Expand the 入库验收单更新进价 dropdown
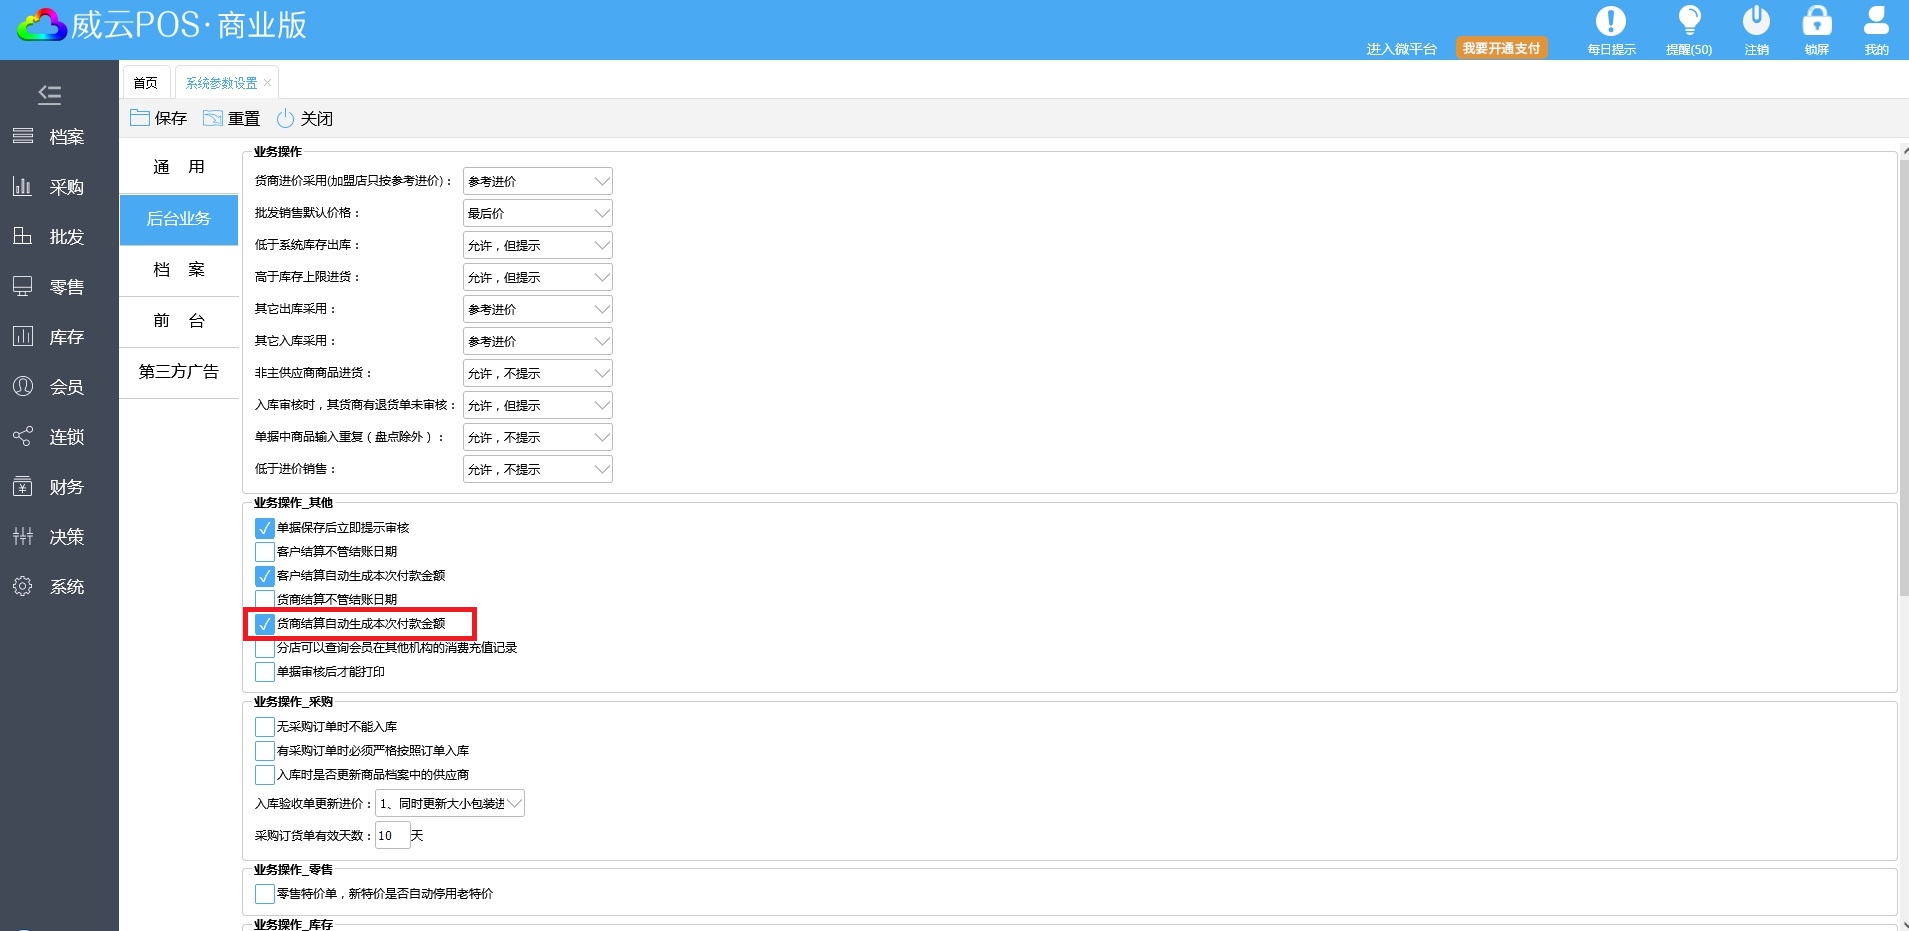 514,804
